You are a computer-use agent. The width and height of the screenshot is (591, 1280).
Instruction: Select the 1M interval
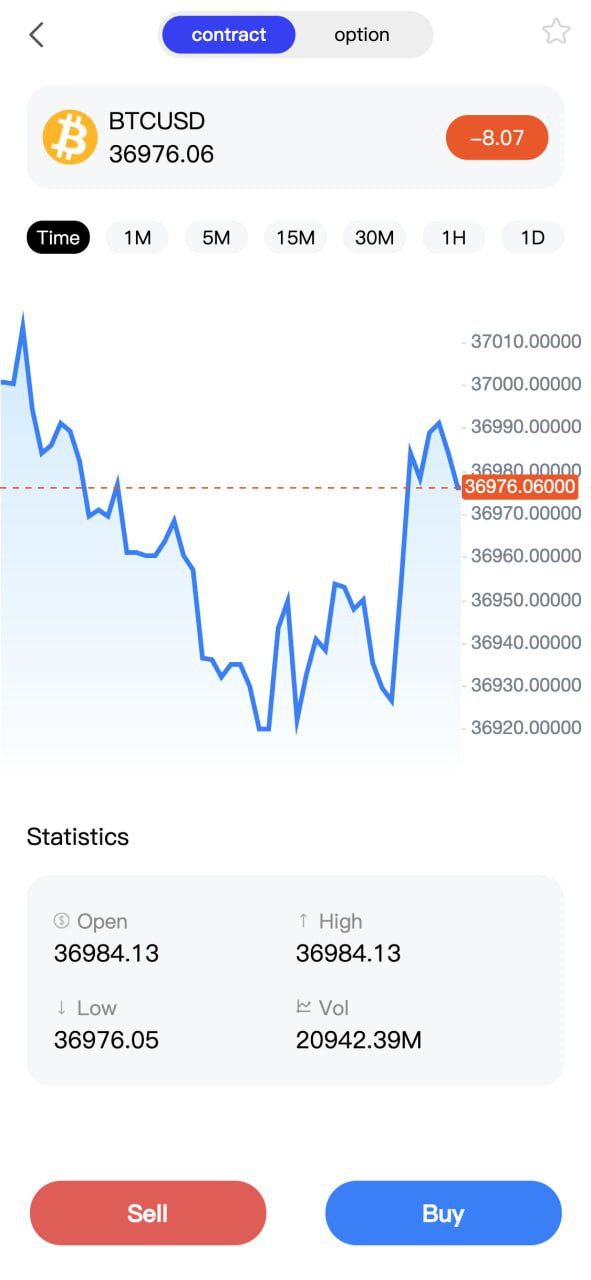[x=137, y=238]
